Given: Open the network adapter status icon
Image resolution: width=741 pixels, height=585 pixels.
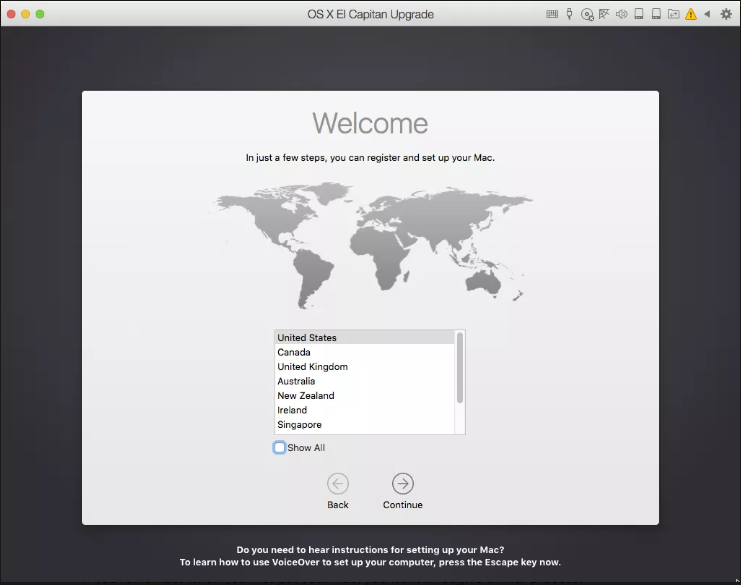Looking at the screenshot, I should (x=604, y=14).
